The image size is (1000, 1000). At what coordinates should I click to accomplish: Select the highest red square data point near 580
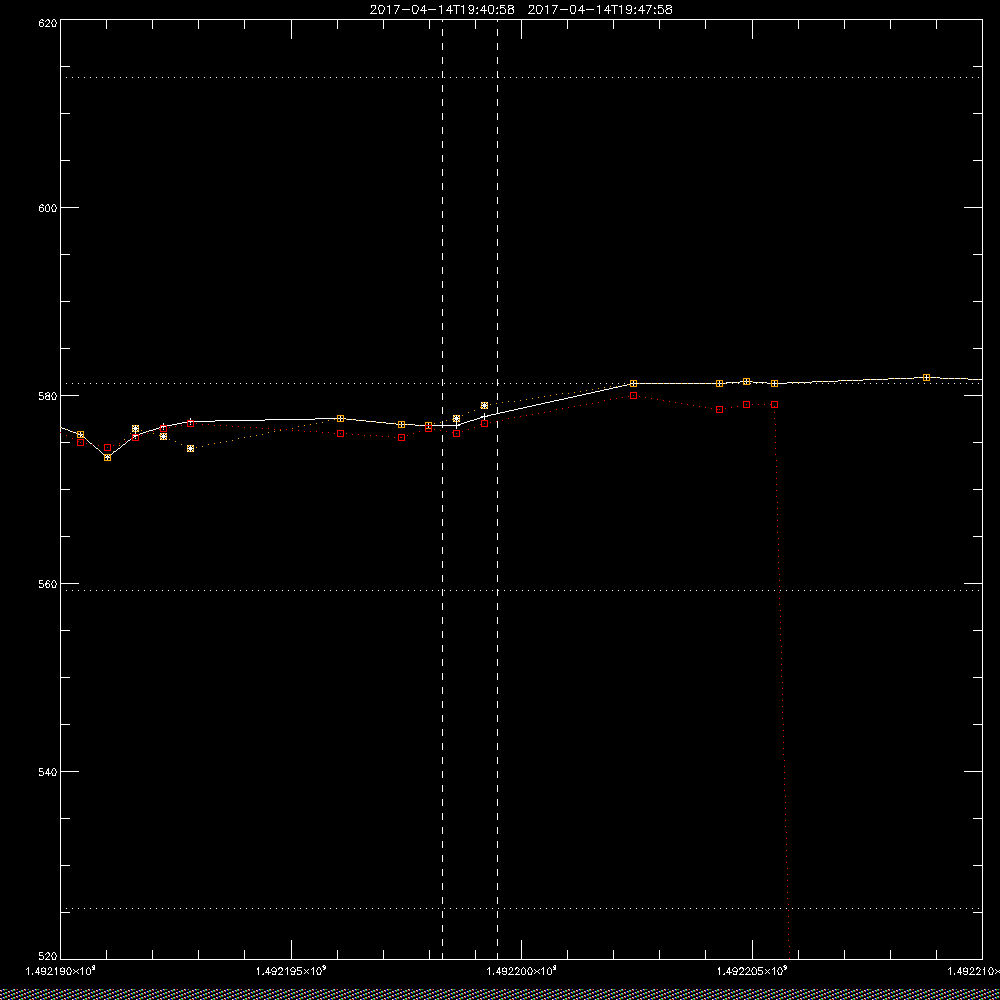(x=633, y=395)
